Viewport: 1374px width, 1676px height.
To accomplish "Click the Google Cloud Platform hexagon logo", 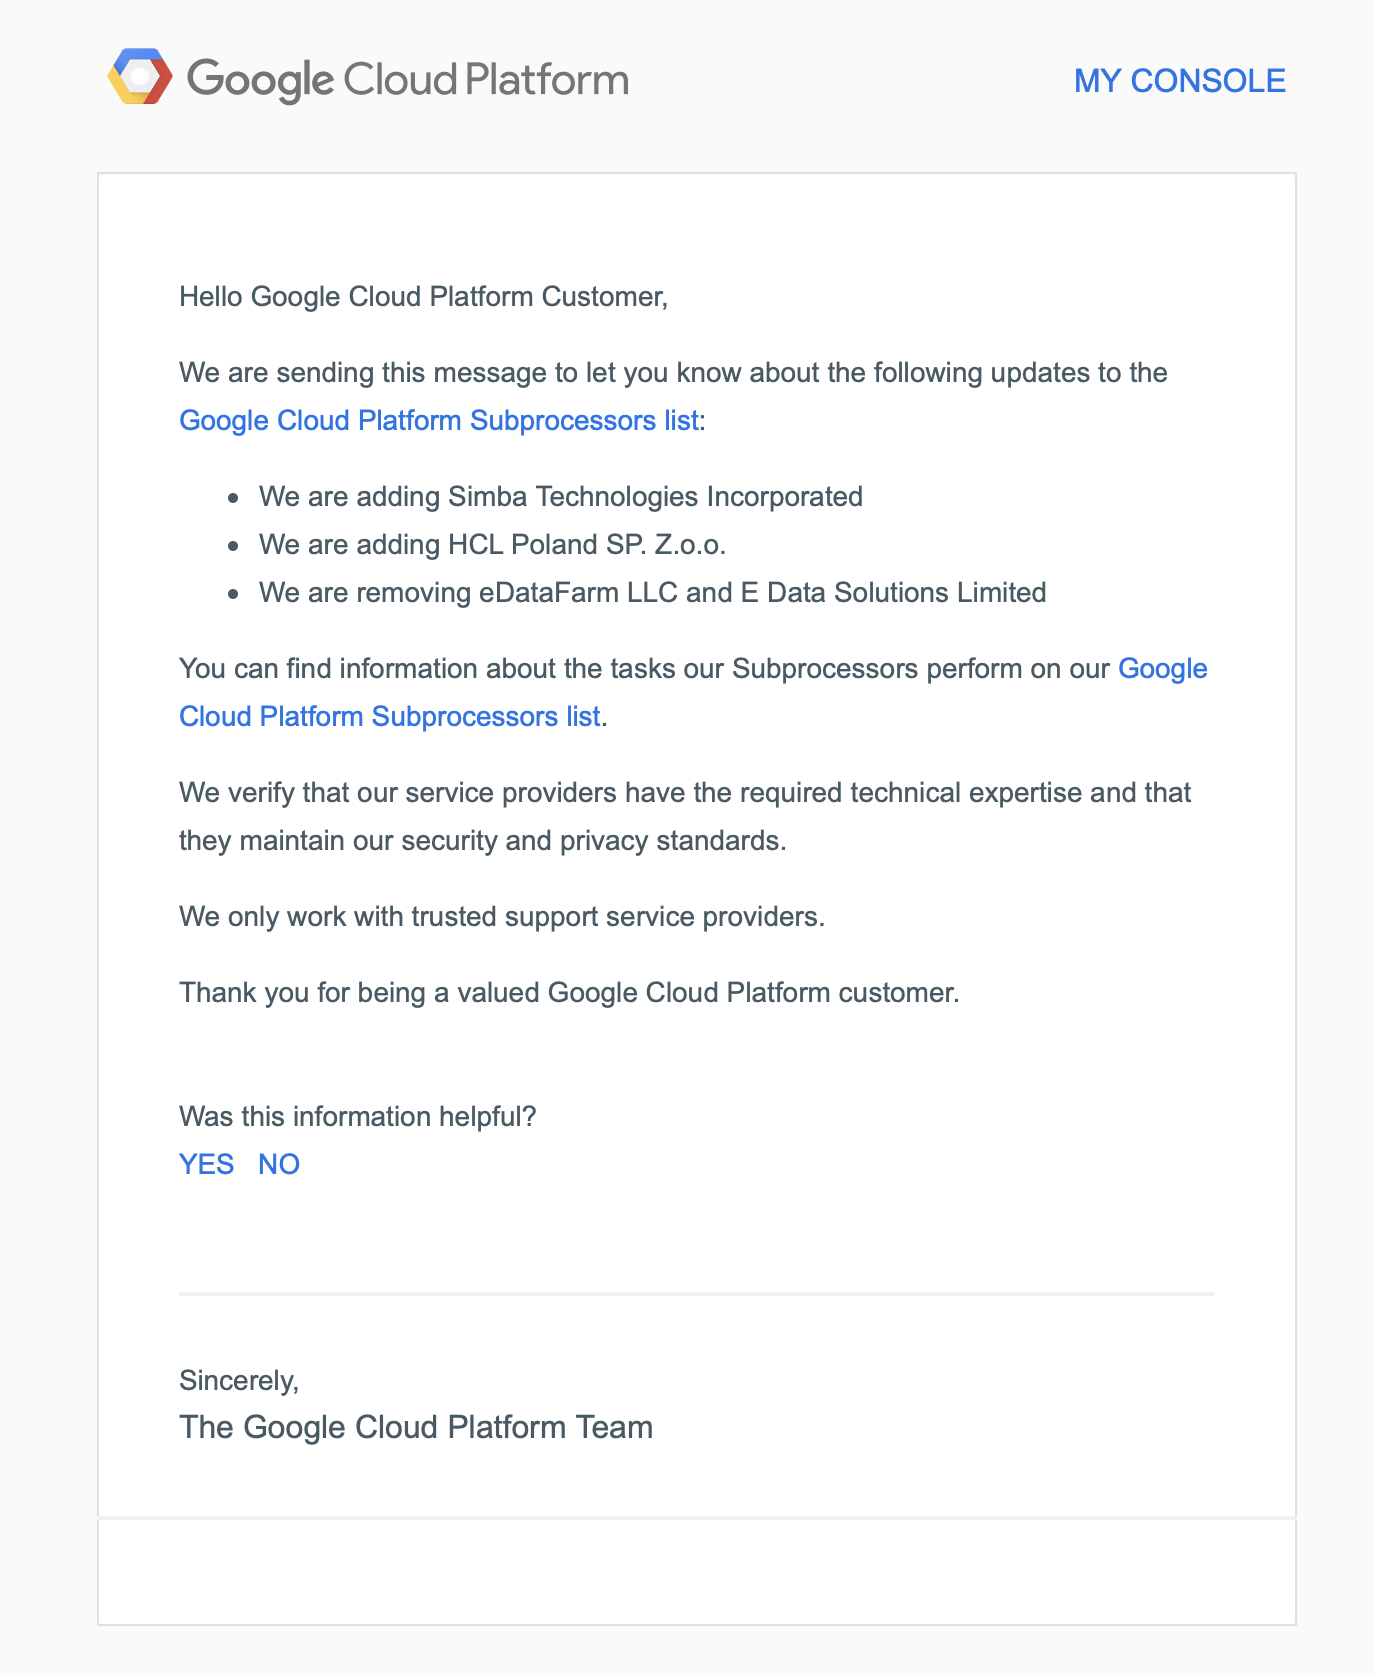I will pos(140,77).
